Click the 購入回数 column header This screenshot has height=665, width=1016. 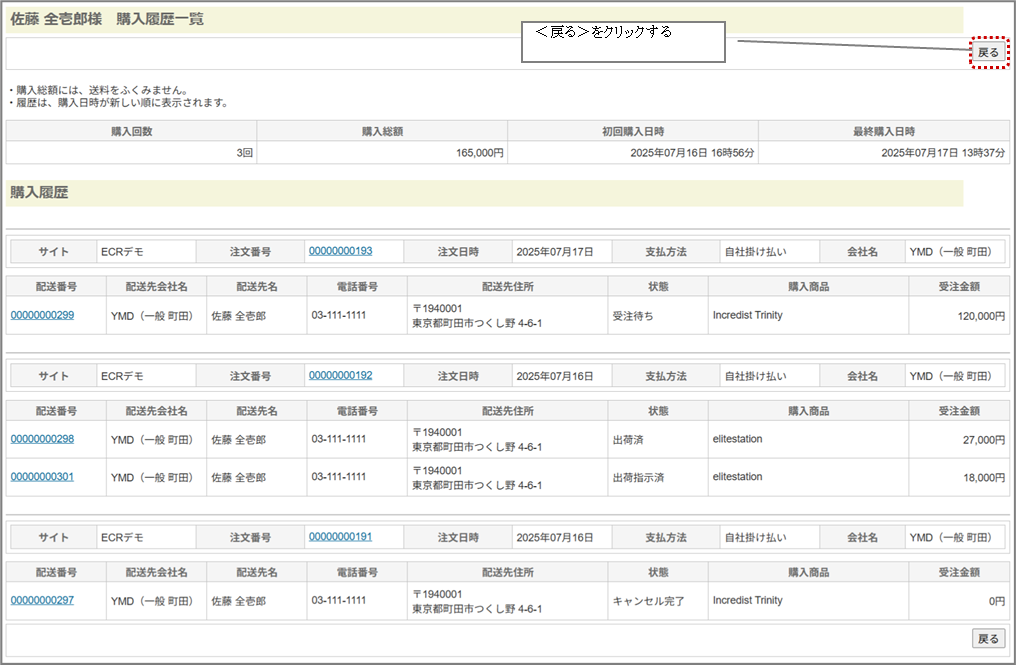pos(131,131)
